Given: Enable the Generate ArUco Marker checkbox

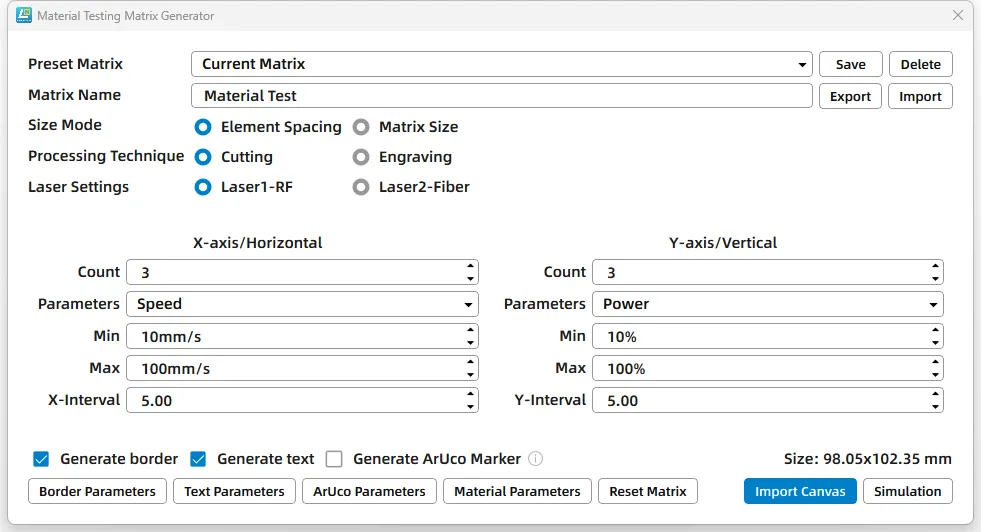Looking at the screenshot, I should pyautogui.click(x=335, y=459).
